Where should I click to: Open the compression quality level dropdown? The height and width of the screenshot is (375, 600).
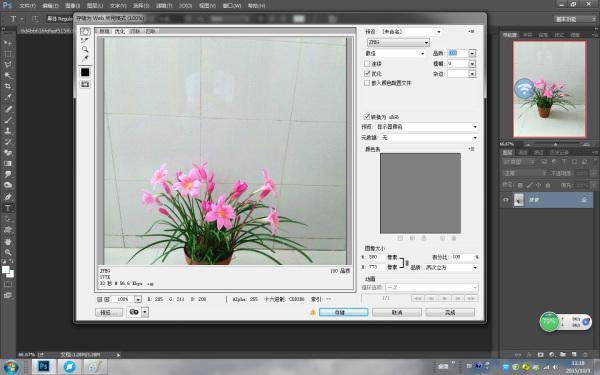[395, 53]
